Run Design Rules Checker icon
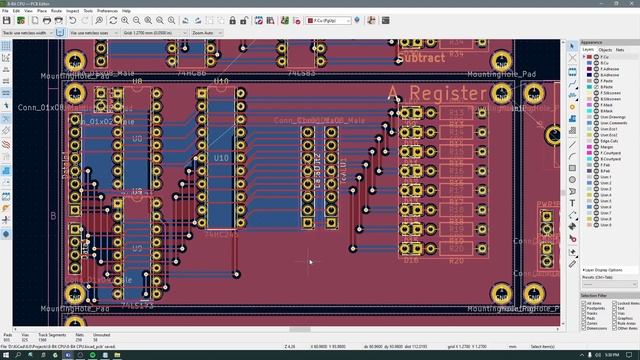This screenshot has width=640, height=360. [x=297, y=20]
